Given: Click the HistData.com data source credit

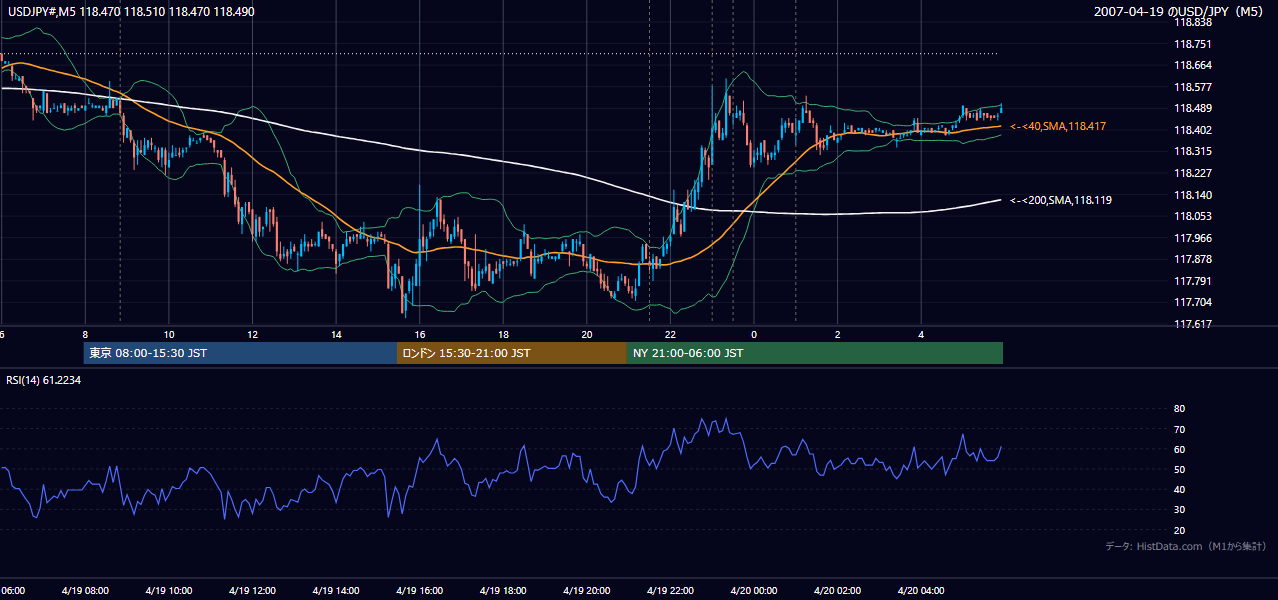Looking at the screenshot, I should 1185,546.
